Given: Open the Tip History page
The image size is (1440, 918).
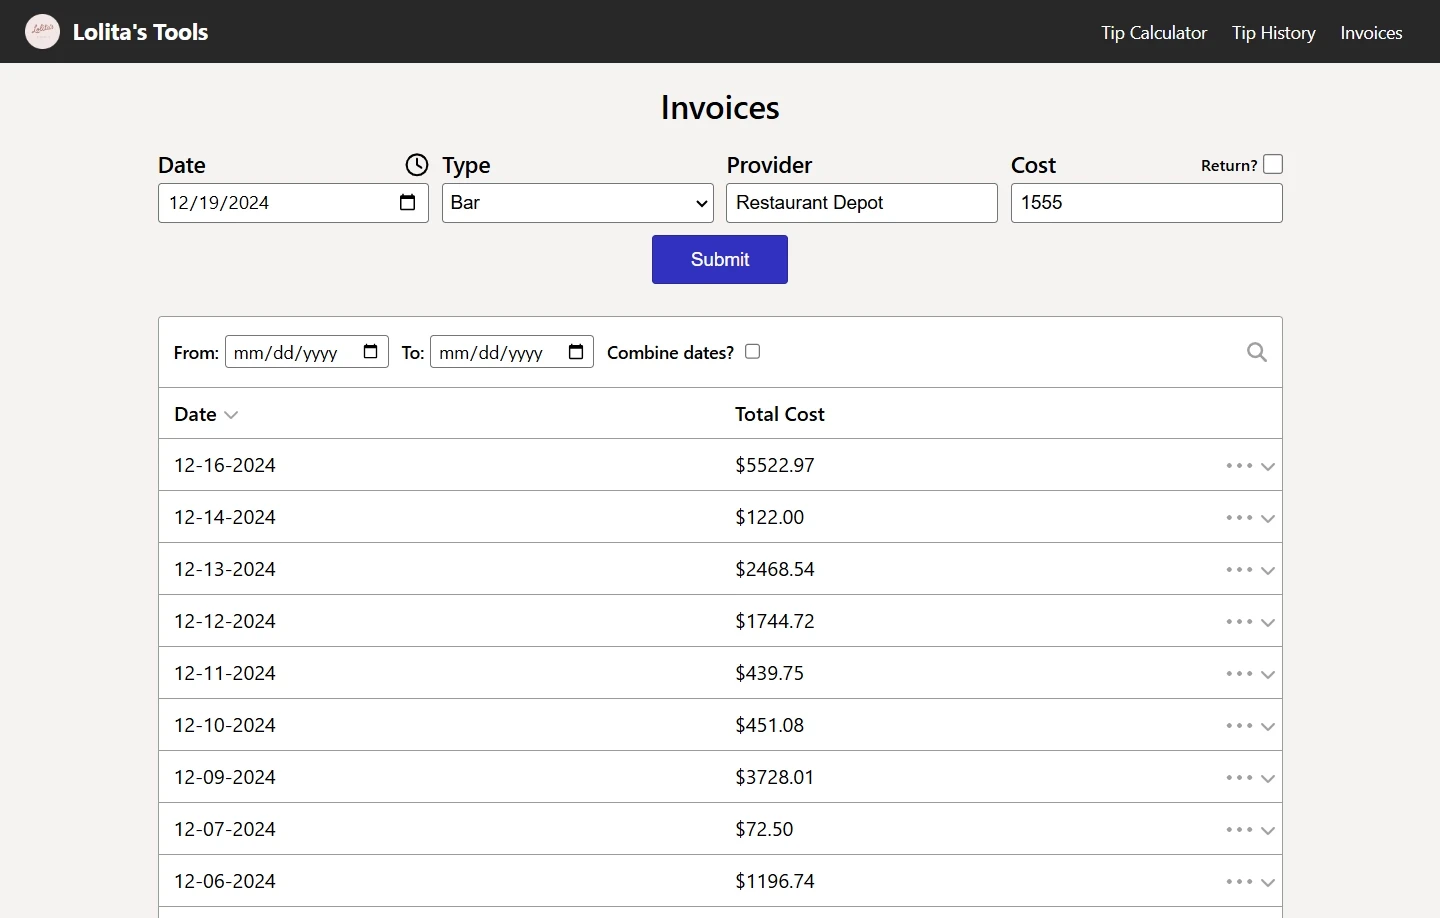Looking at the screenshot, I should pos(1274,32).
